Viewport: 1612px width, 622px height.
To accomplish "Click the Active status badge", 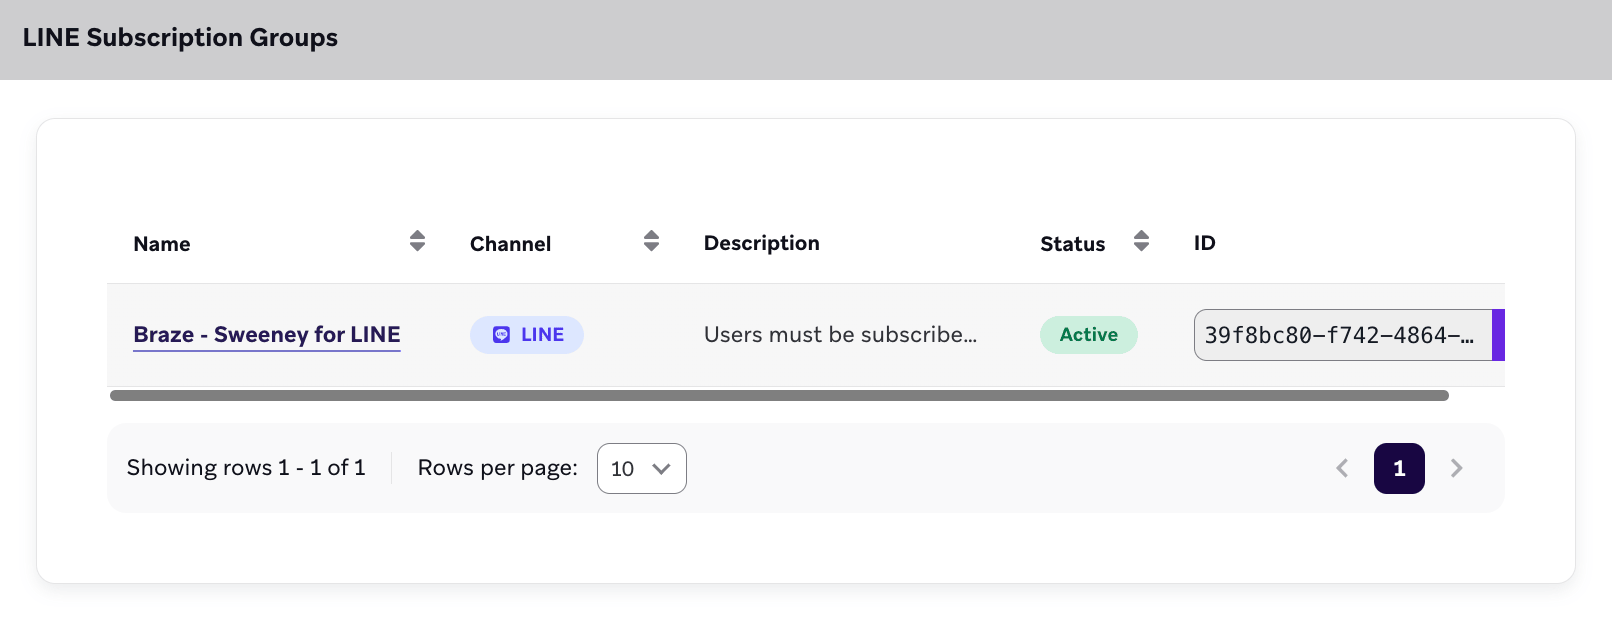I will (1088, 335).
